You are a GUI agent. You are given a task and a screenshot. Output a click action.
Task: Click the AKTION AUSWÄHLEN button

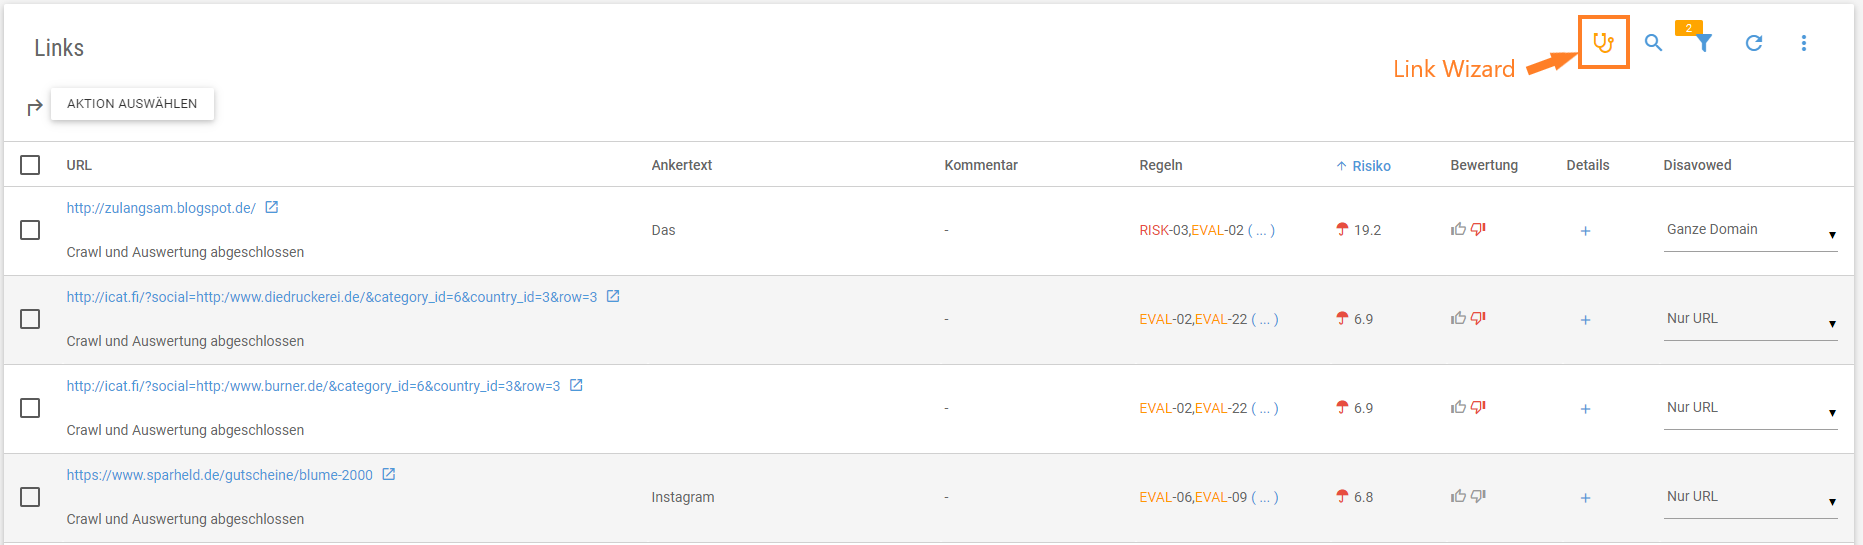[x=132, y=104]
